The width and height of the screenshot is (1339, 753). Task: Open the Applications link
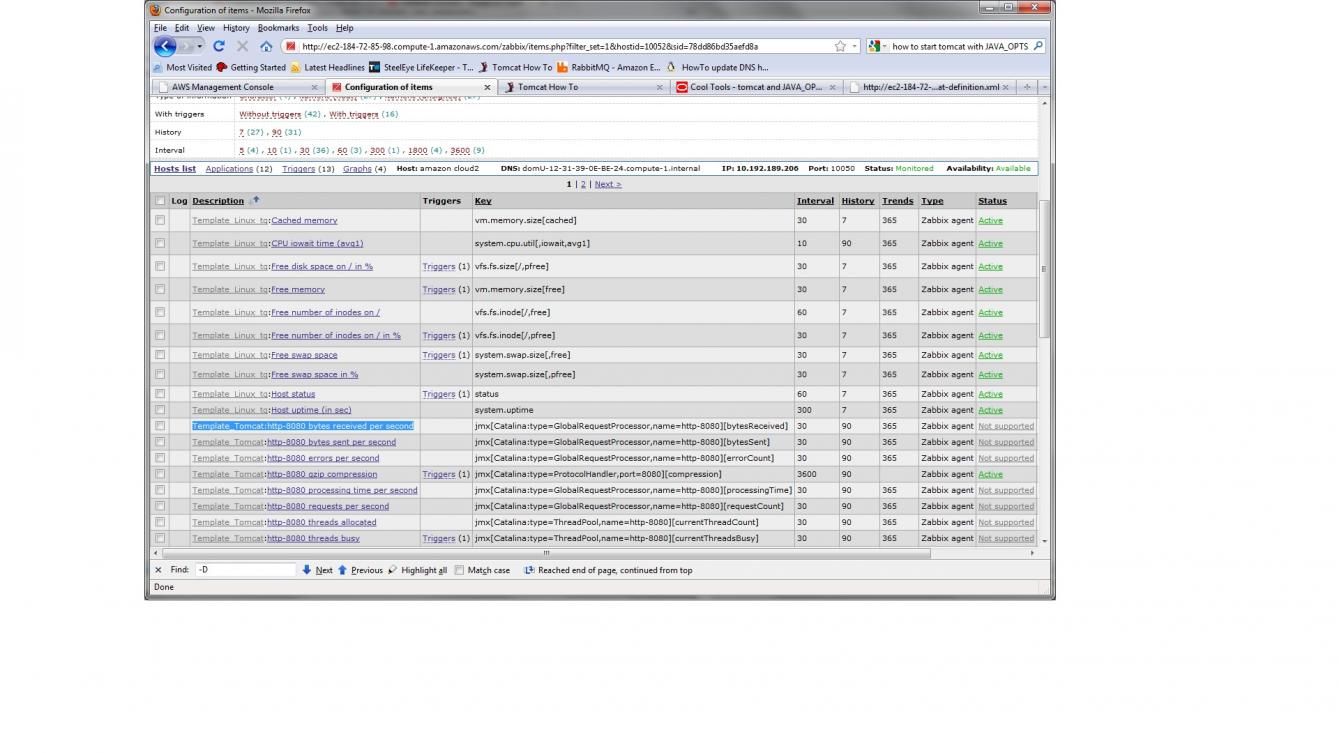229,169
